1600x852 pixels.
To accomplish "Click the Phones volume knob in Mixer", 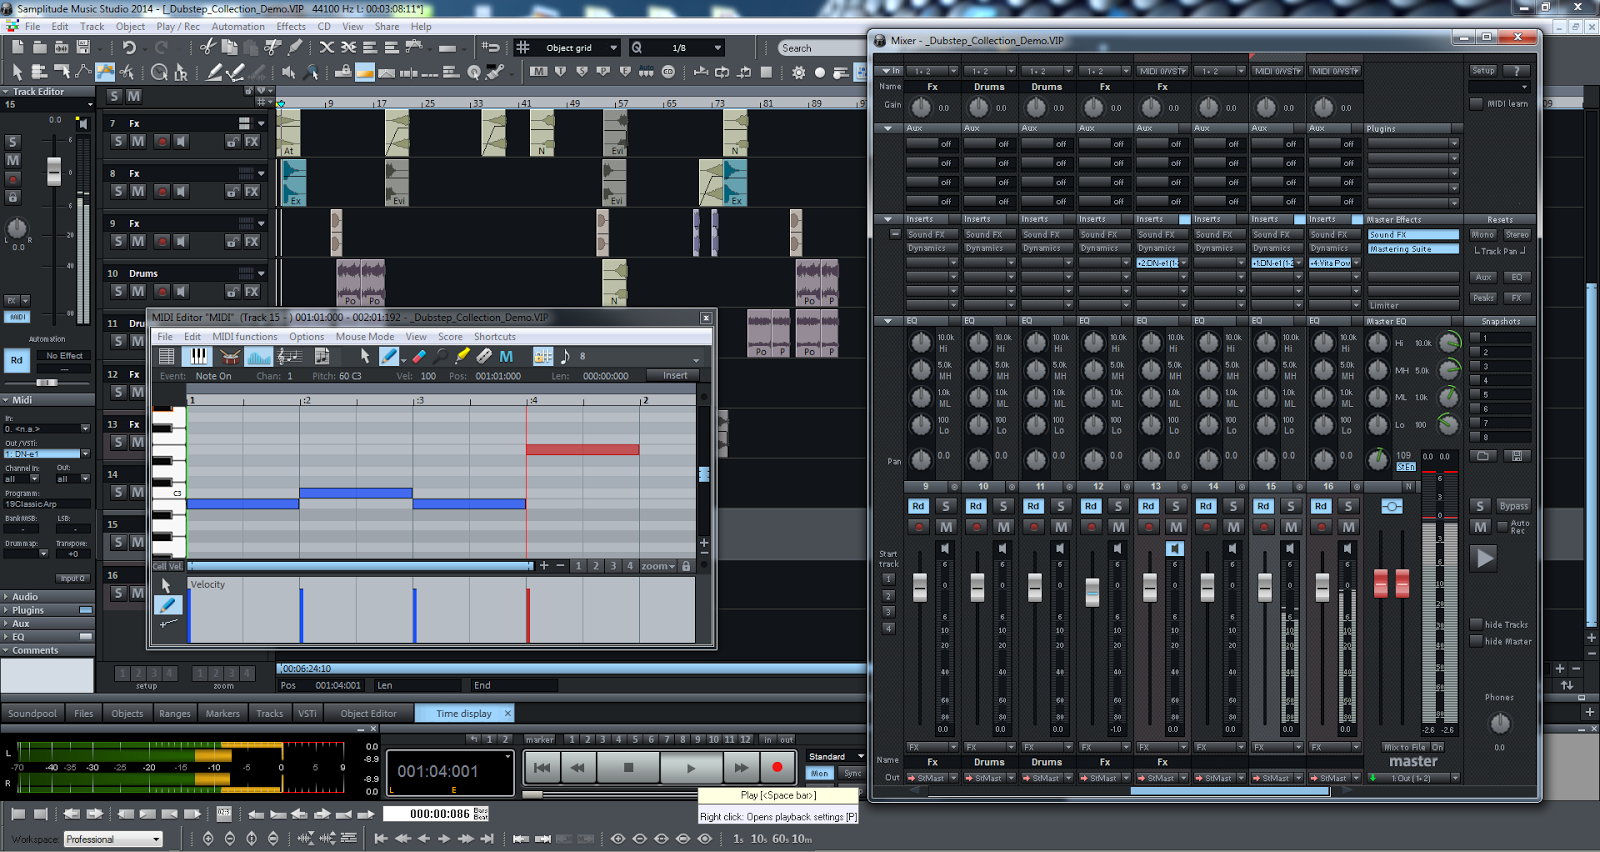I will pos(1499,723).
